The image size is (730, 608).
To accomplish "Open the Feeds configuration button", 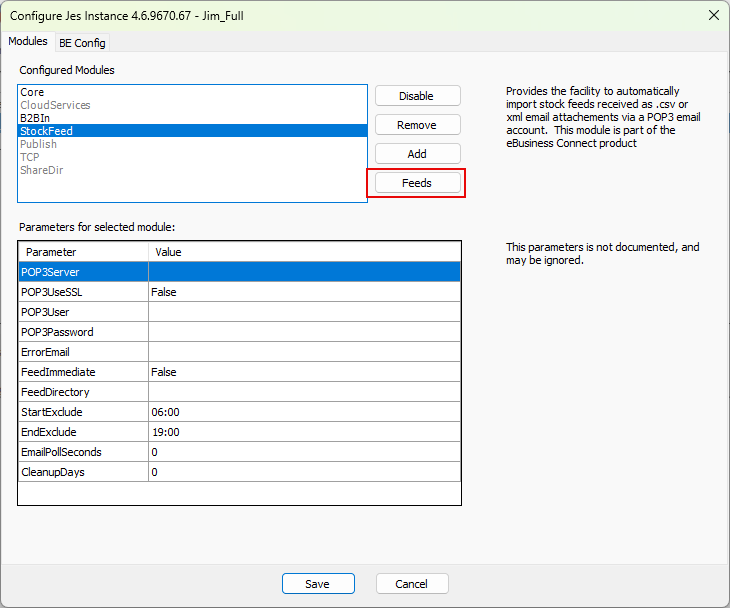I will tap(417, 183).
